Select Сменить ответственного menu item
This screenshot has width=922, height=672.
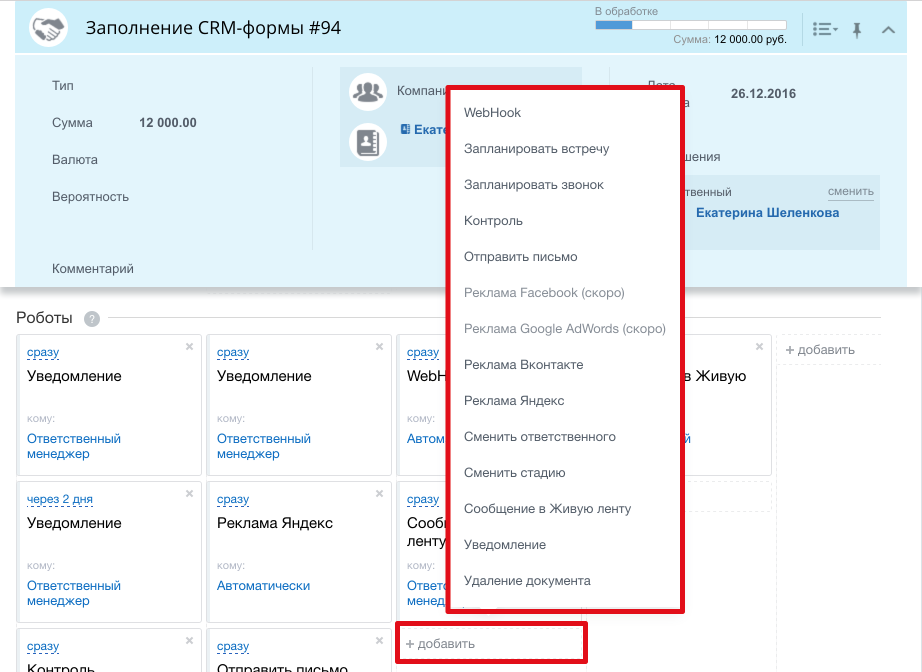point(540,437)
